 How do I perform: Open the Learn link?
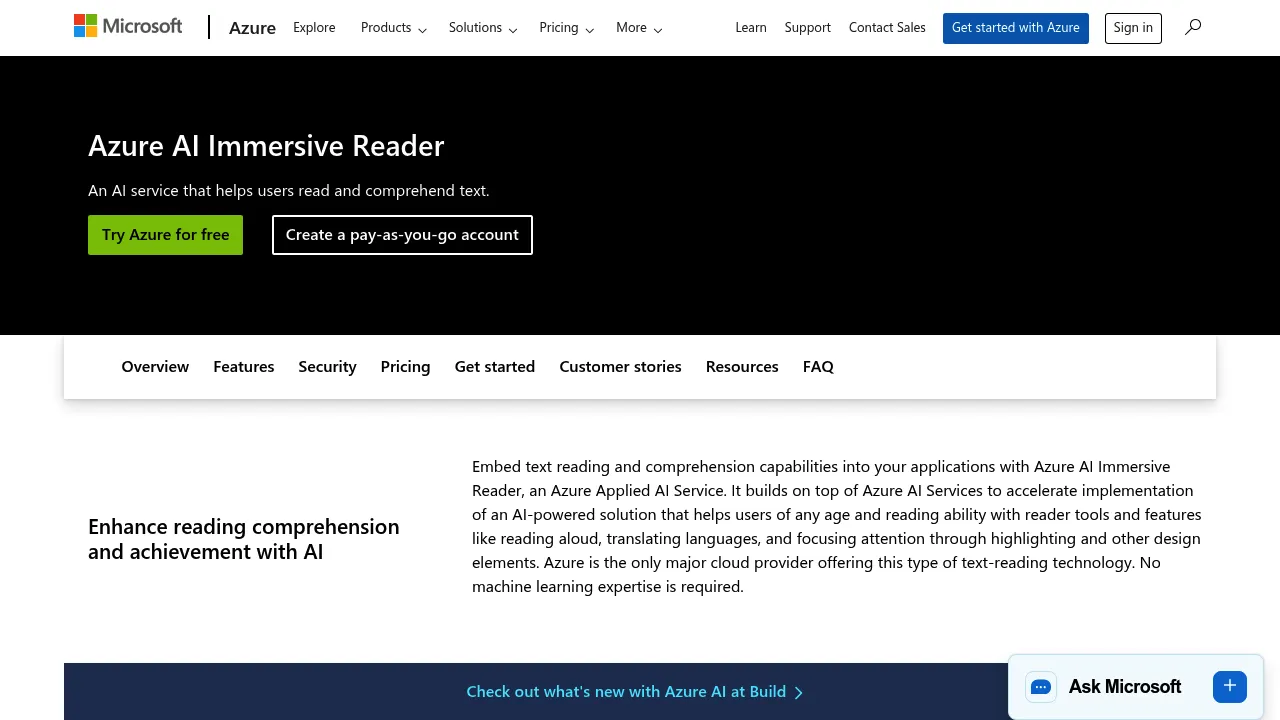click(751, 28)
